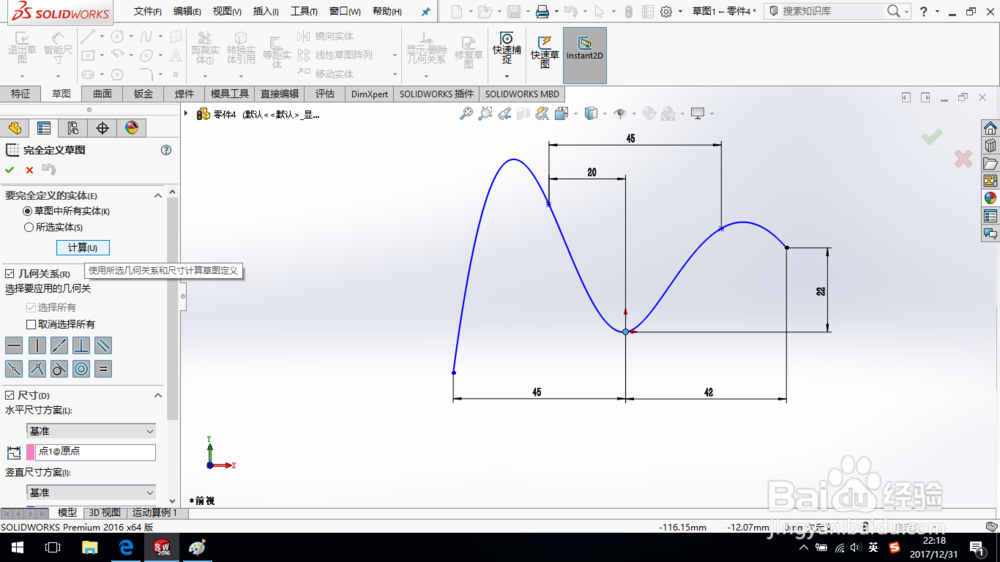Open the 快速捕捉 dropdown arrow
The height and width of the screenshot is (562, 1000).
[506, 77]
